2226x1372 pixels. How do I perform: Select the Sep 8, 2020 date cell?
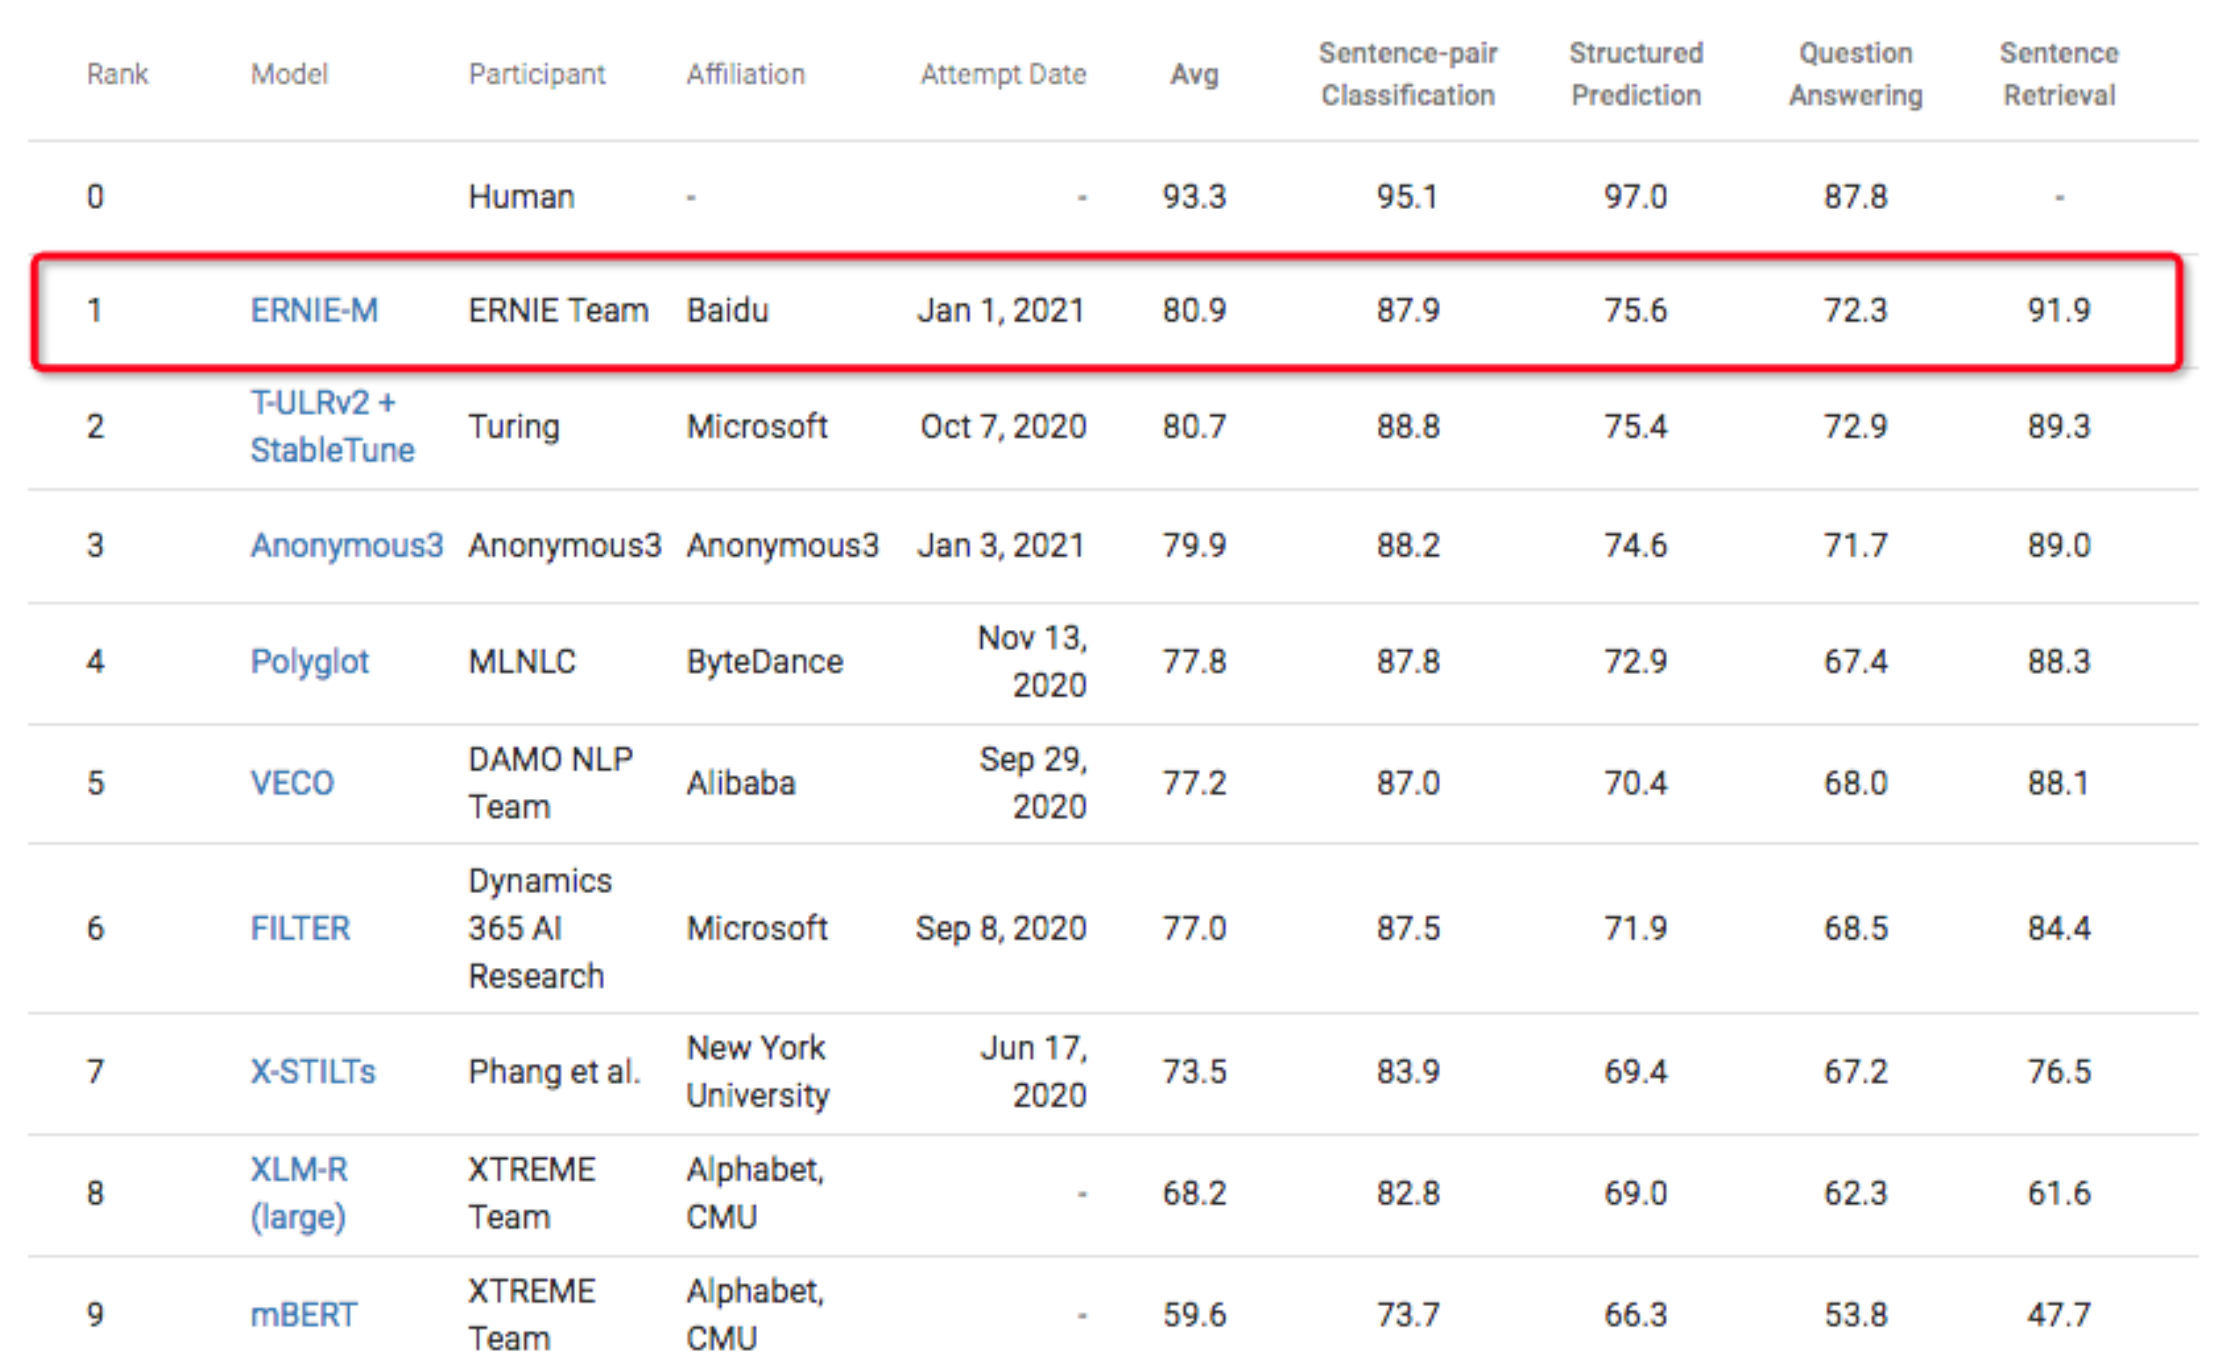click(1001, 928)
